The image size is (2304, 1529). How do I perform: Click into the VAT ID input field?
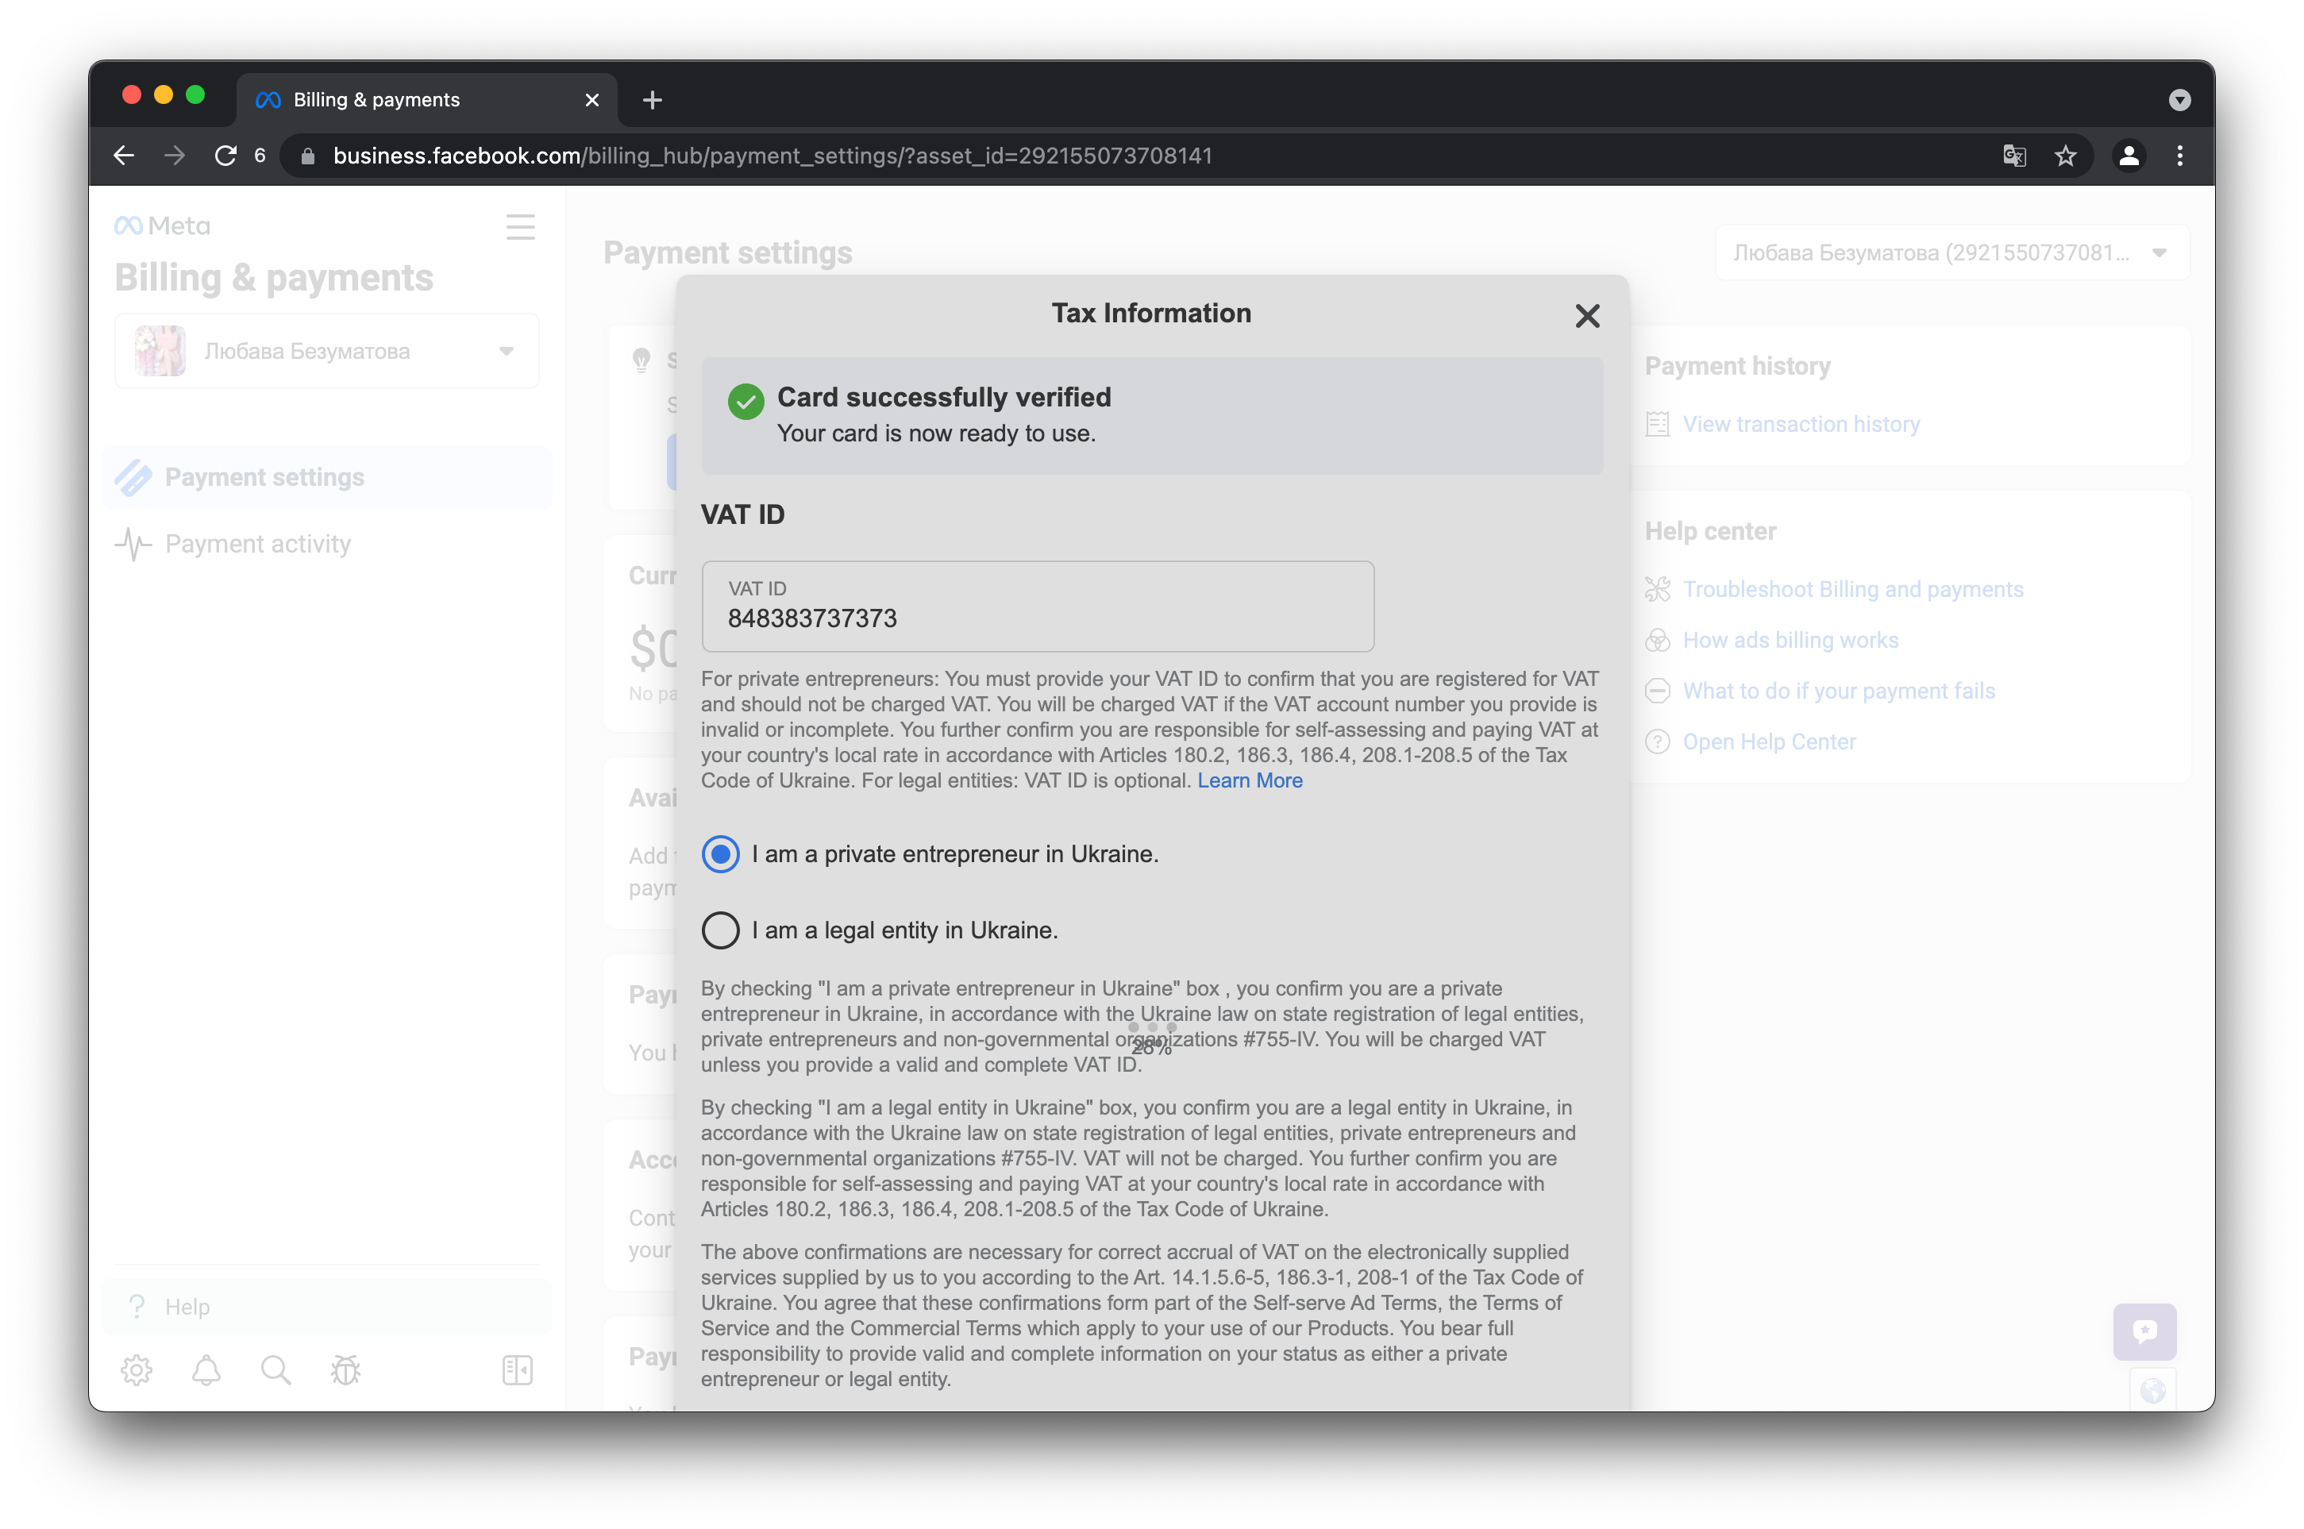[1037, 607]
